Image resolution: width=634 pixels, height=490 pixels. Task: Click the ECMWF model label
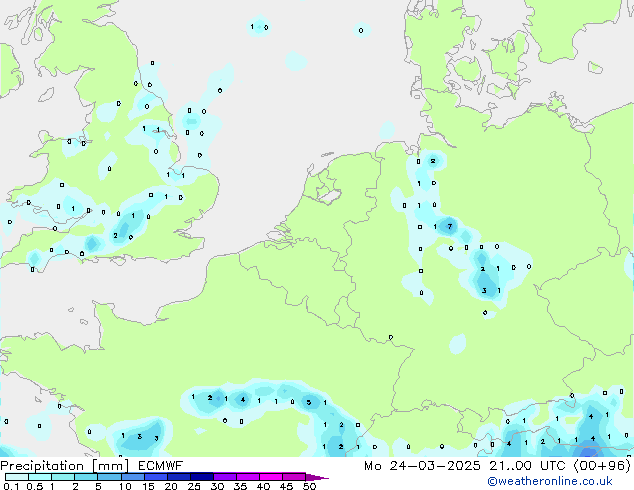[161, 466]
